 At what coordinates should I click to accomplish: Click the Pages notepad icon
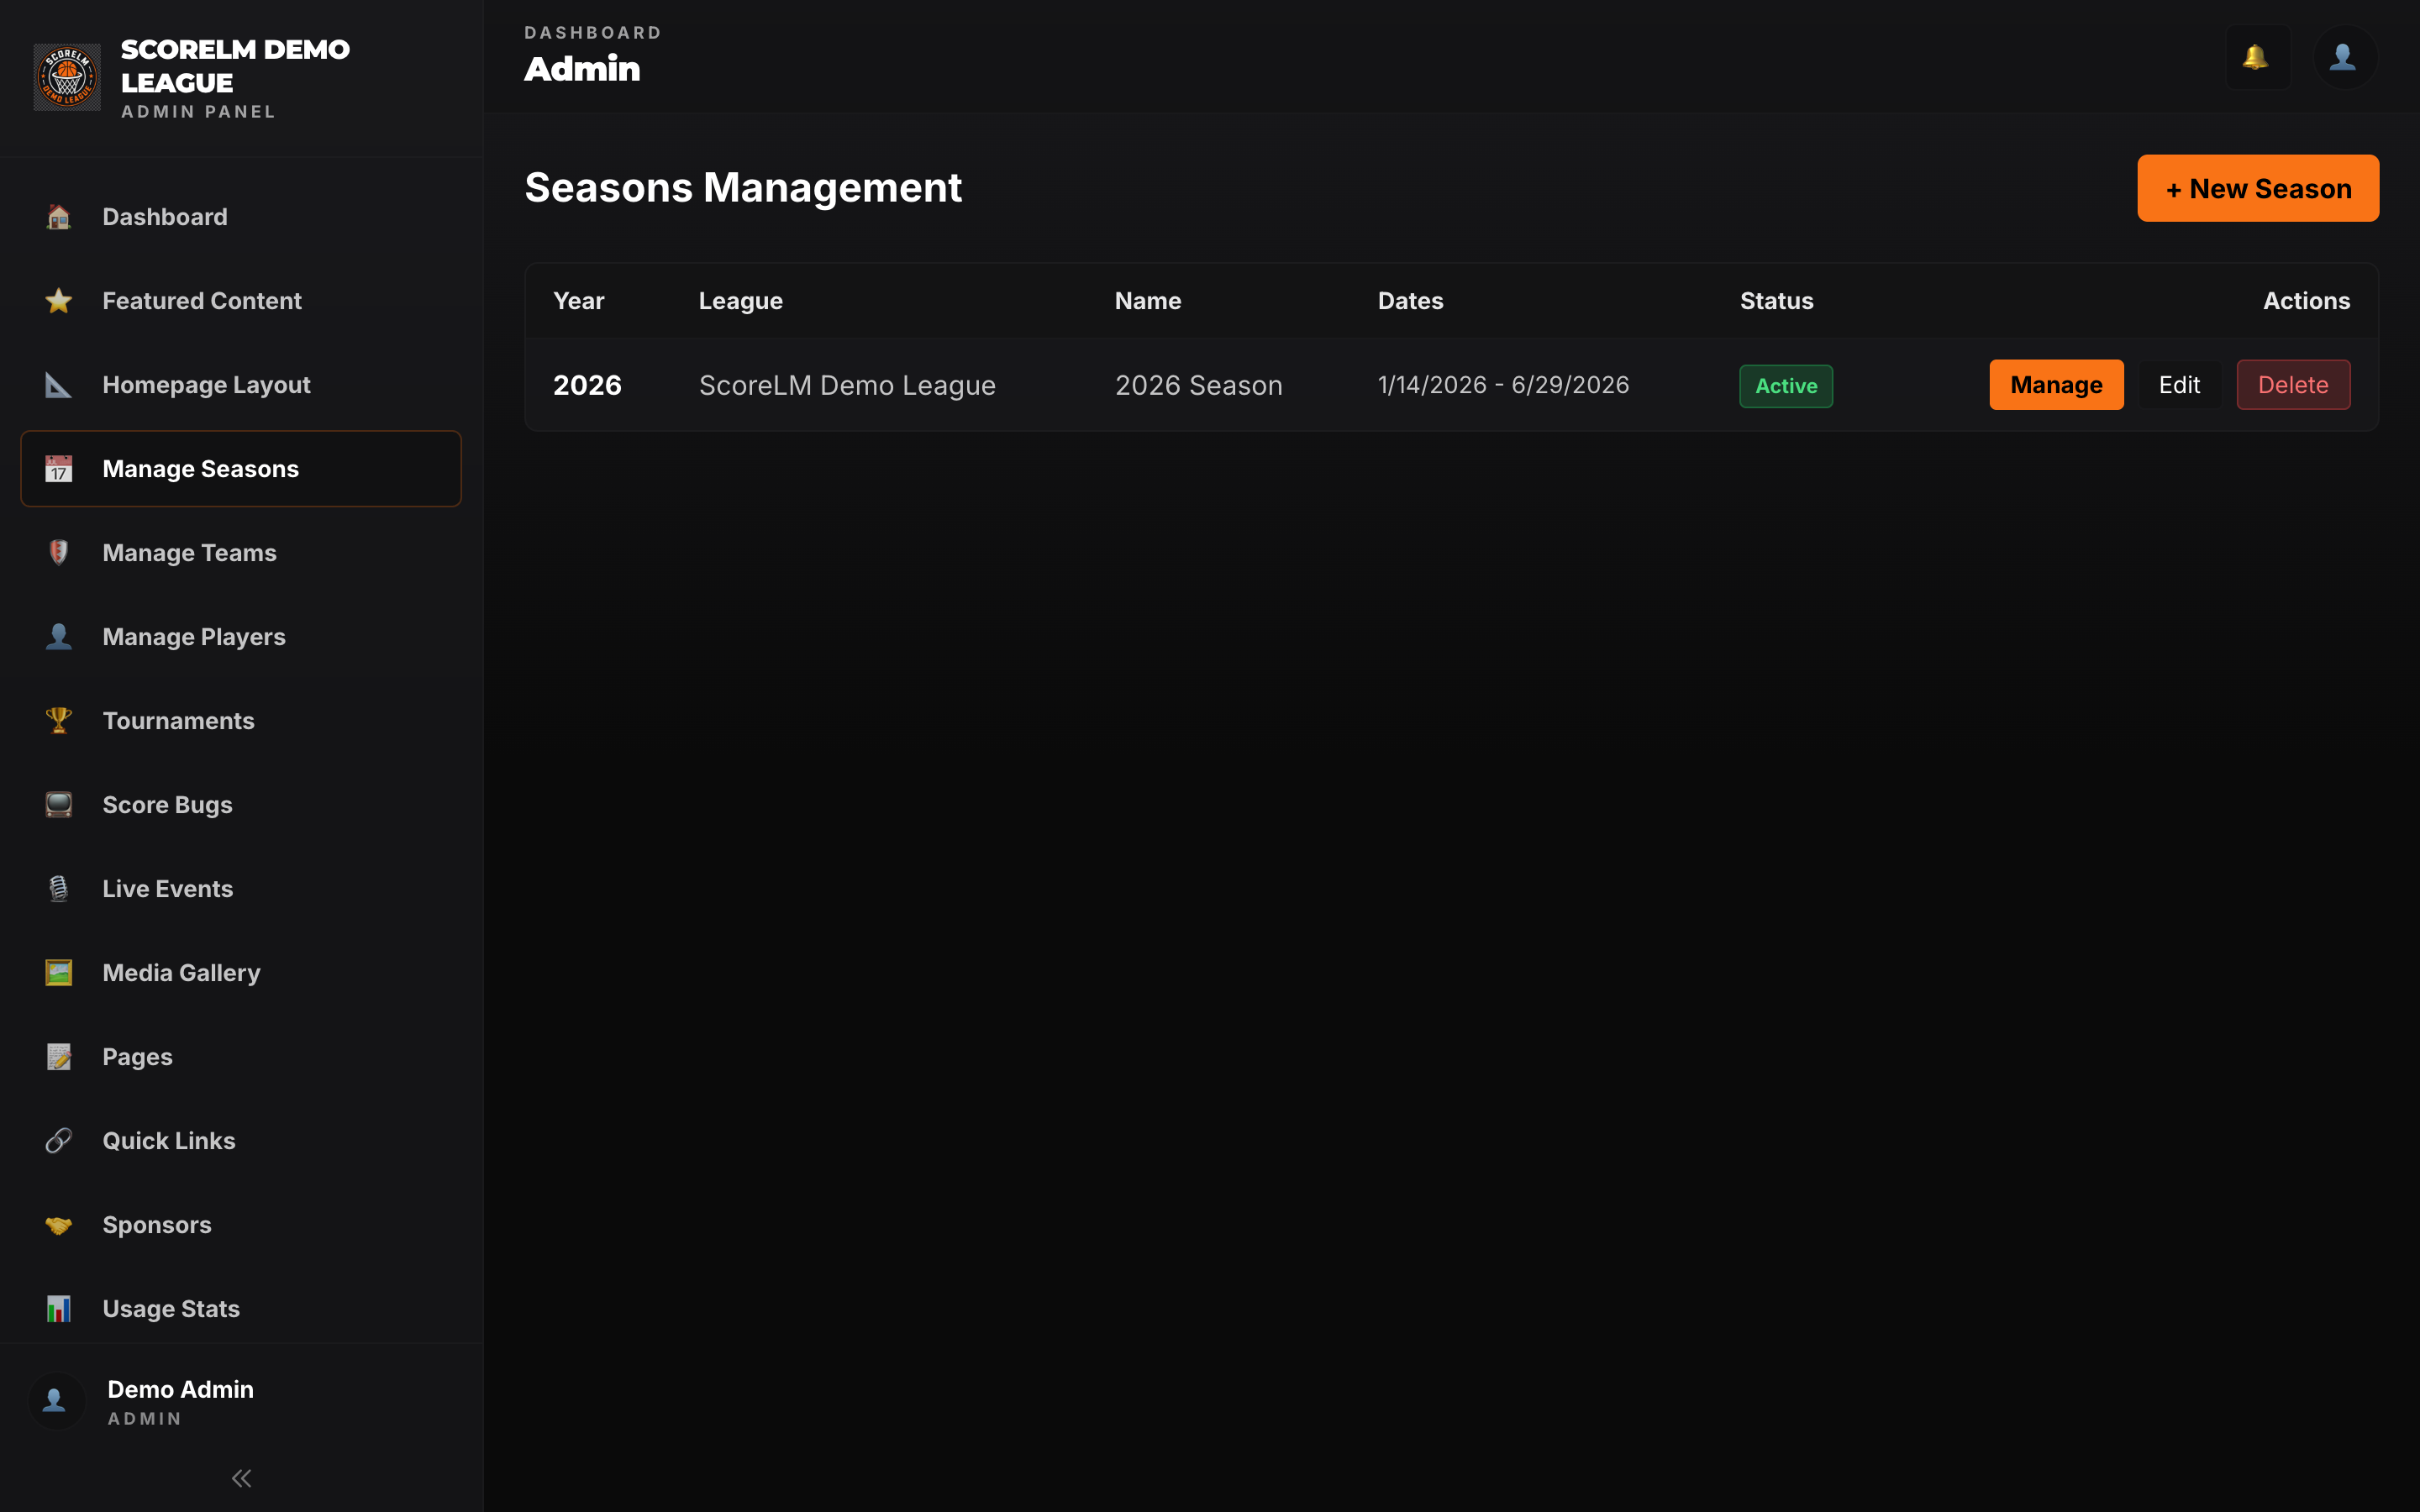pos(59,1057)
